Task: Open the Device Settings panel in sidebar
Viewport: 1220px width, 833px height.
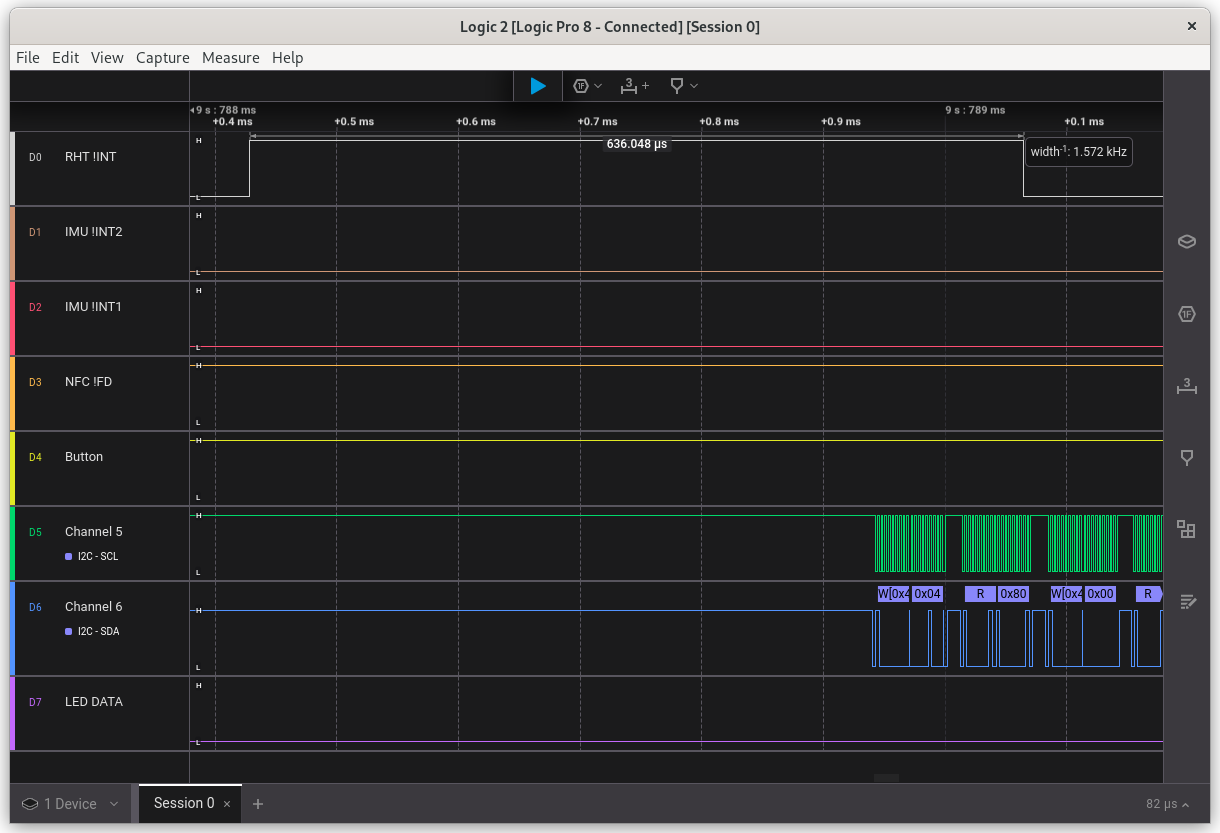Action: (x=1187, y=241)
